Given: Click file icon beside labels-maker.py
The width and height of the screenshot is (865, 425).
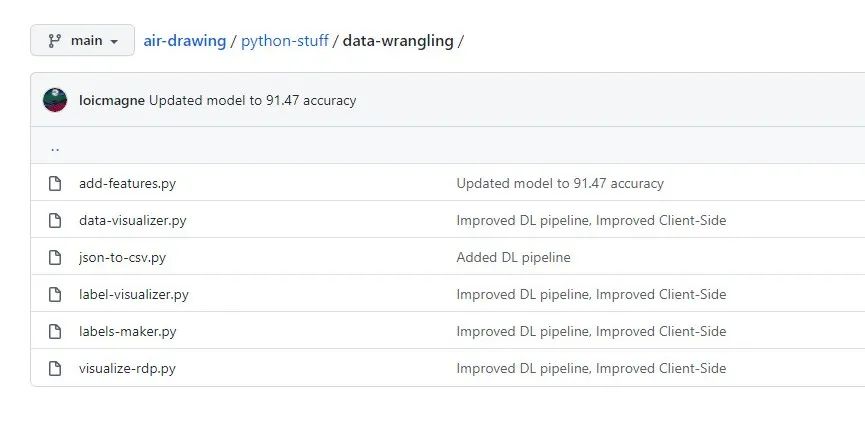Looking at the screenshot, I should pyautogui.click(x=55, y=331).
